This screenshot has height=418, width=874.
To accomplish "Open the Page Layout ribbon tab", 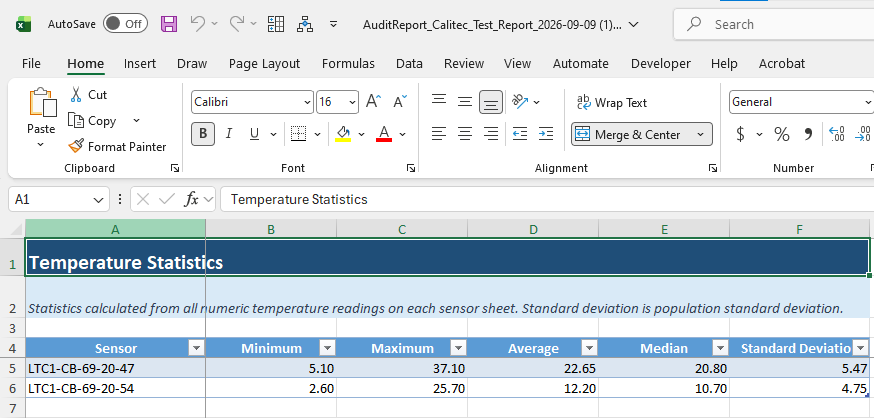I will pos(264,64).
